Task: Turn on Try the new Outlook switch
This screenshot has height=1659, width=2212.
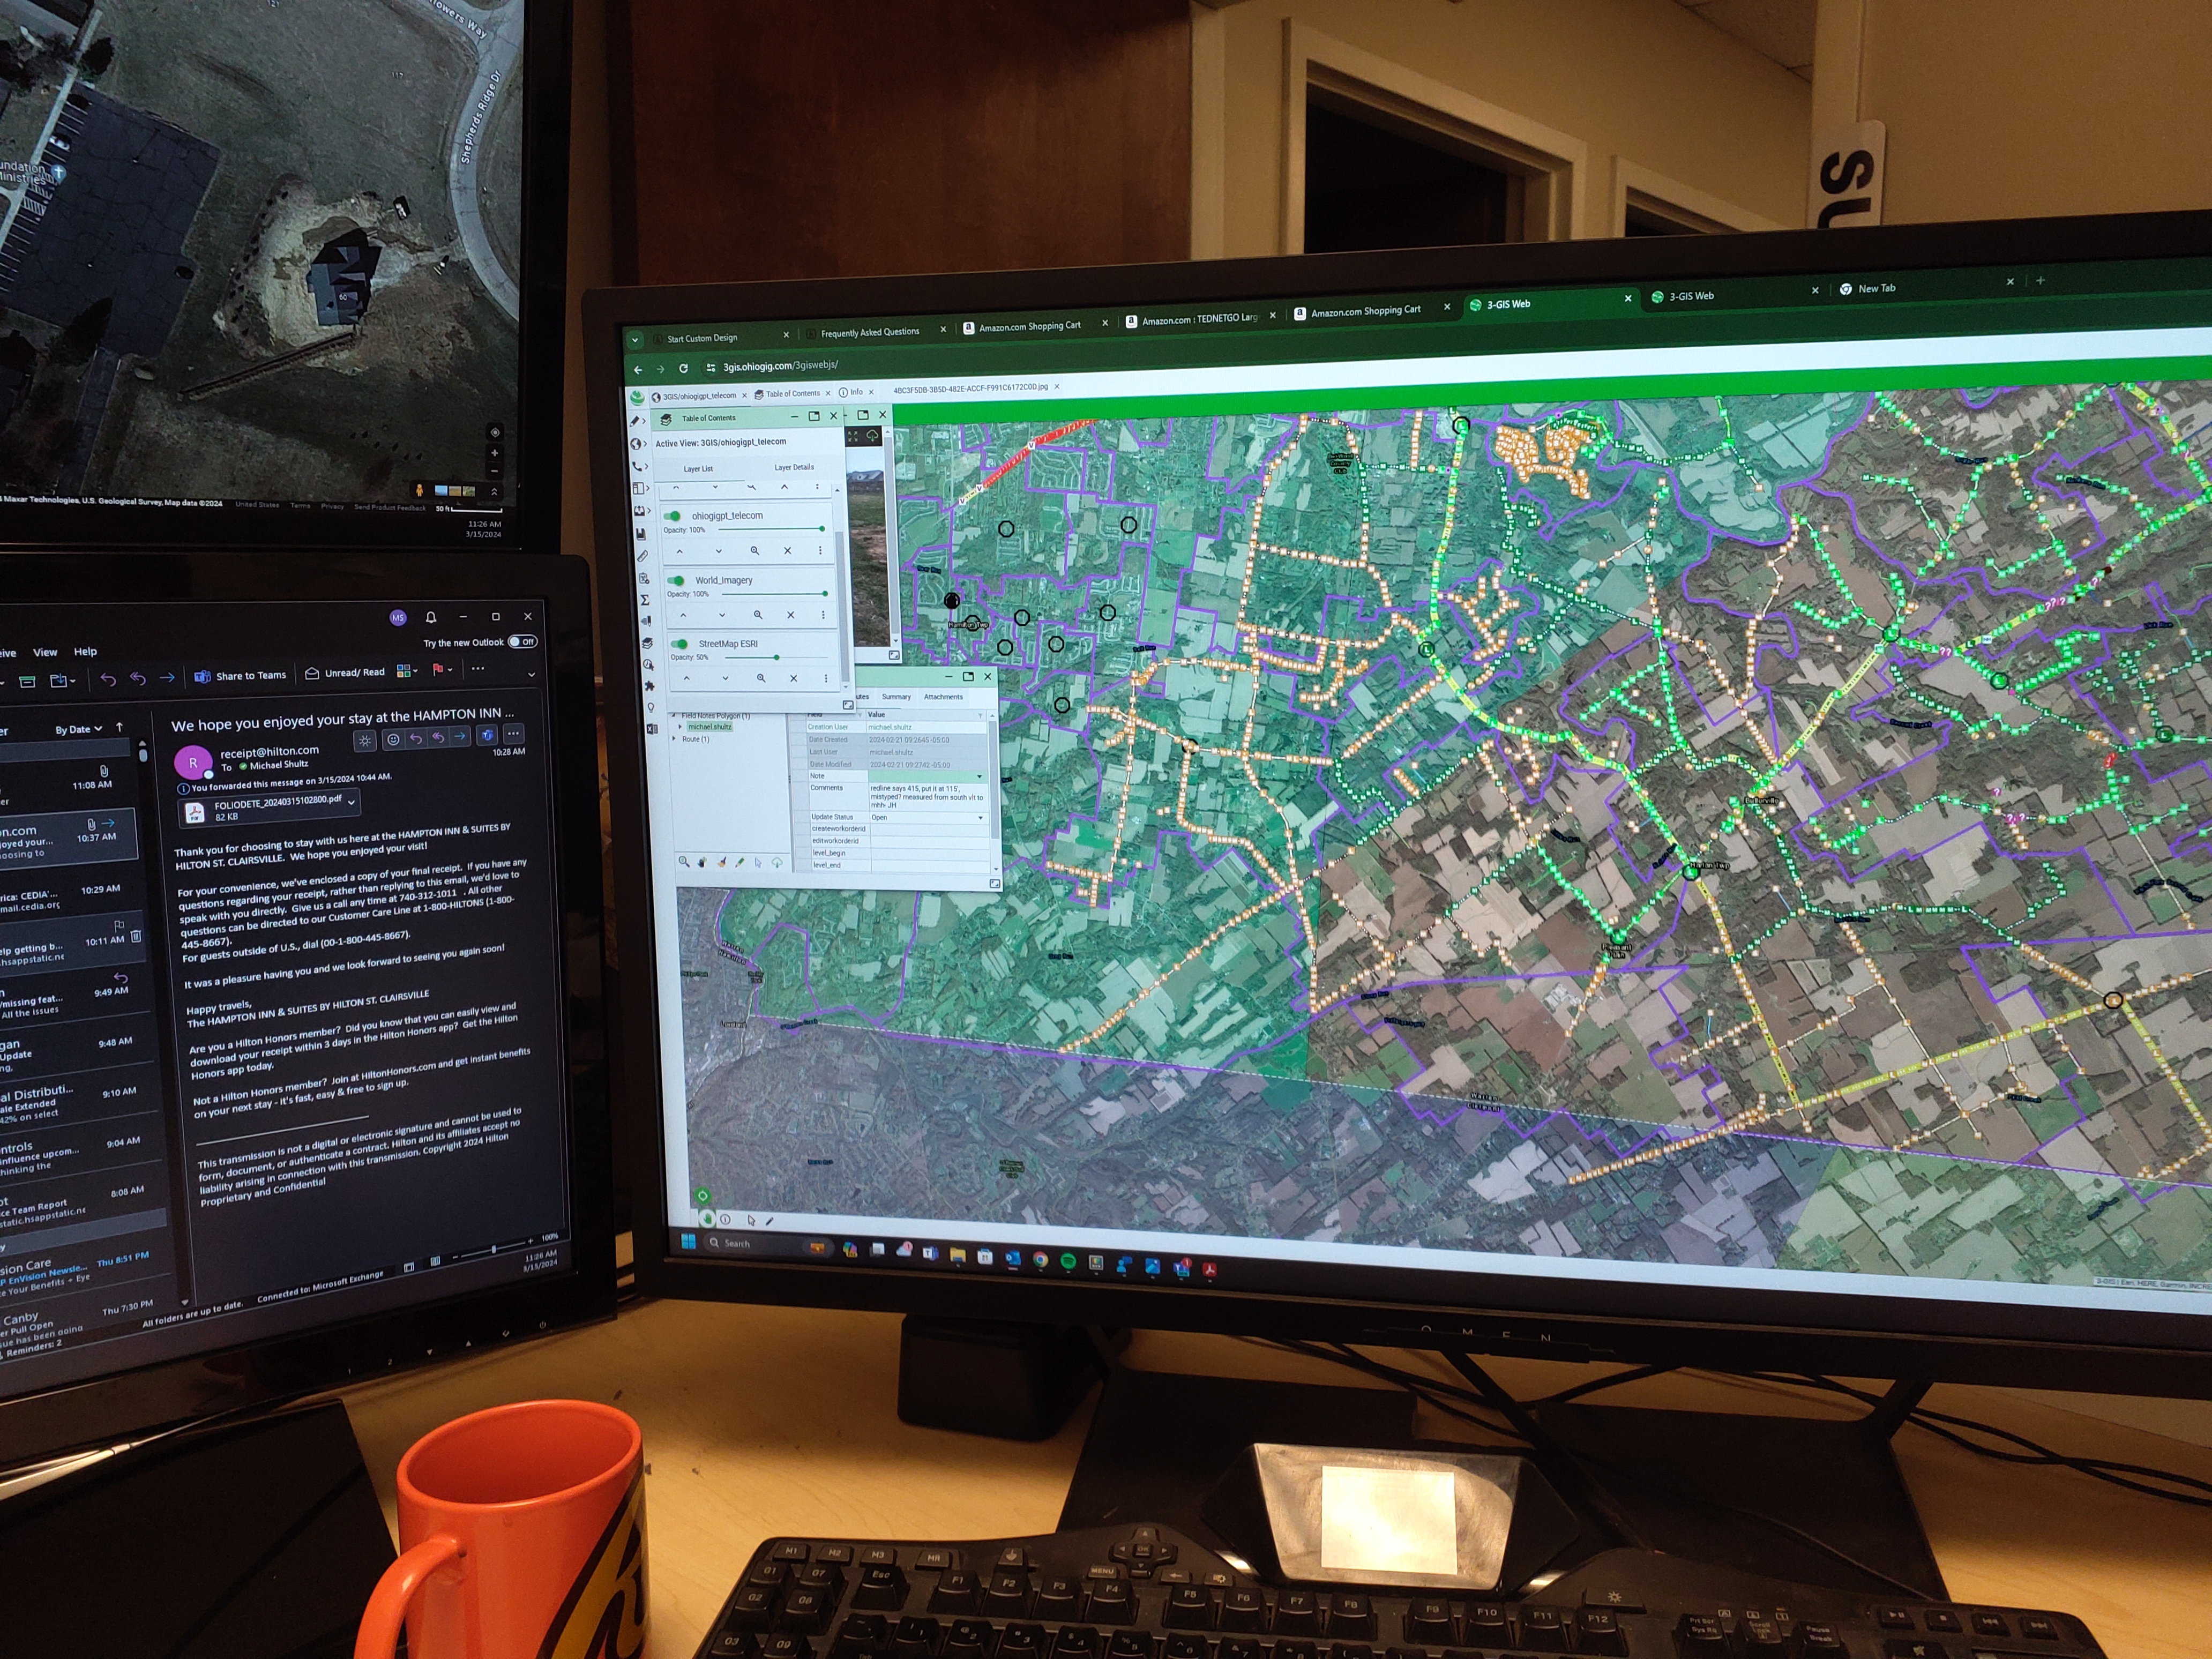Action: (522, 642)
